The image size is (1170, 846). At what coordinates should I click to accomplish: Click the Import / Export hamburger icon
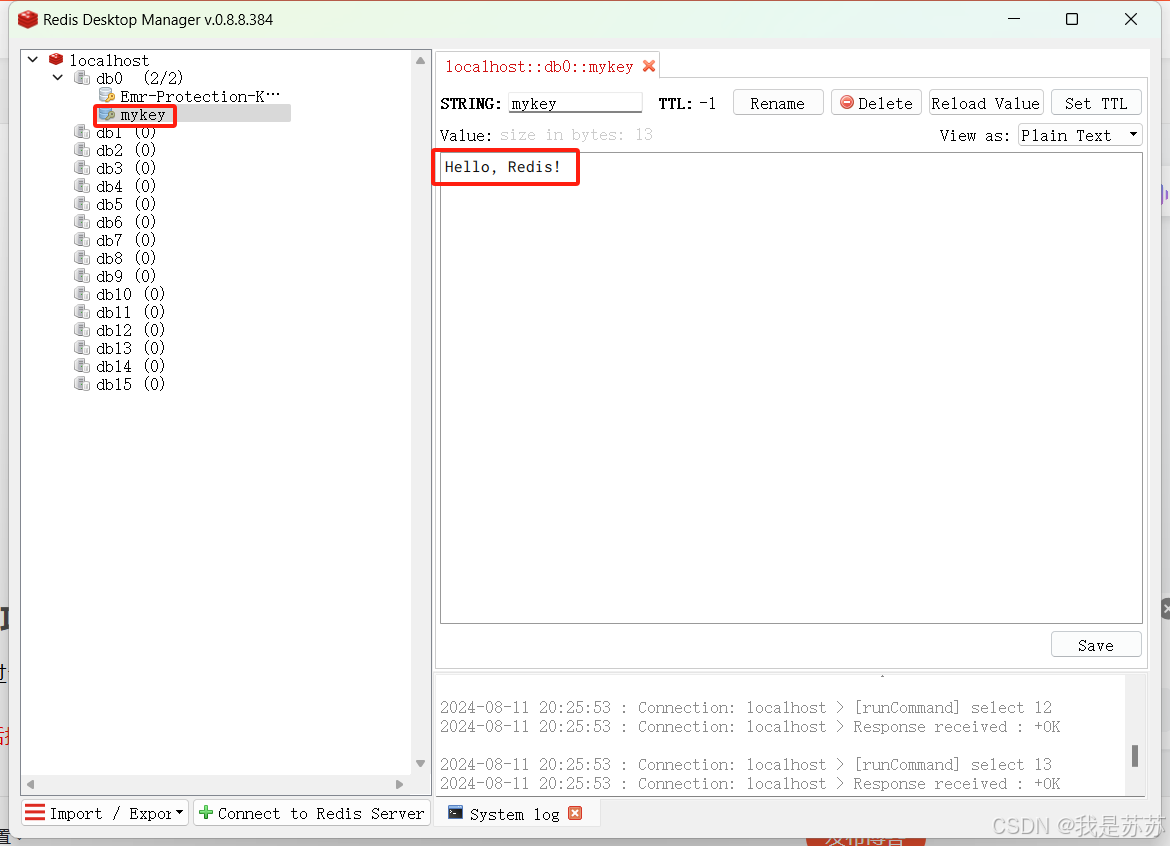click(35, 812)
